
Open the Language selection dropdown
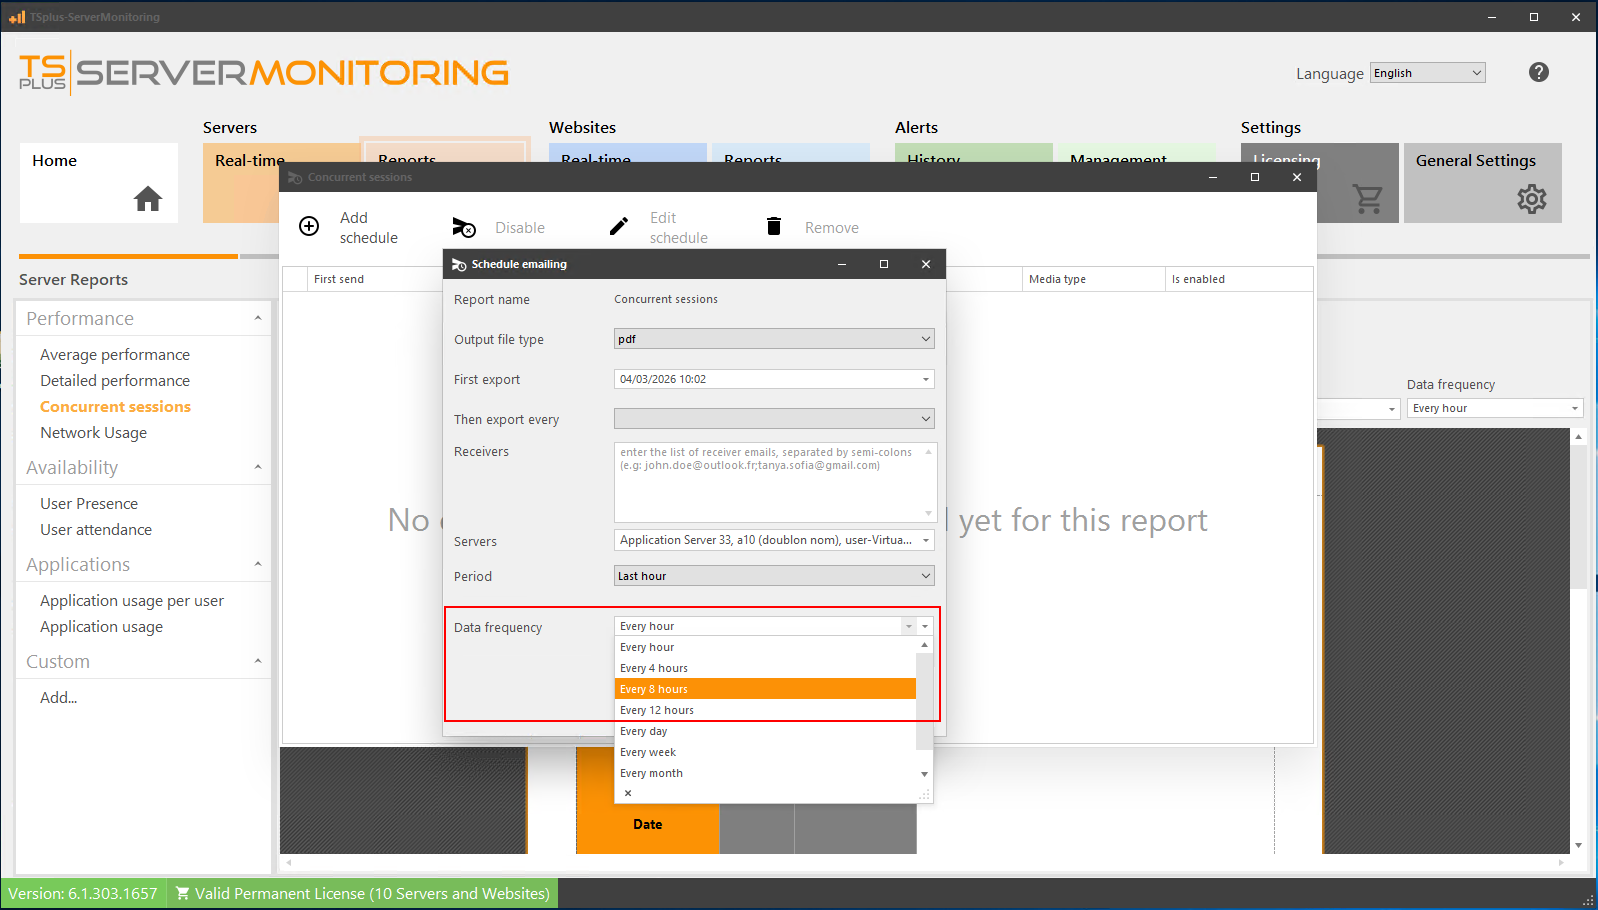pyautogui.click(x=1427, y=73)
